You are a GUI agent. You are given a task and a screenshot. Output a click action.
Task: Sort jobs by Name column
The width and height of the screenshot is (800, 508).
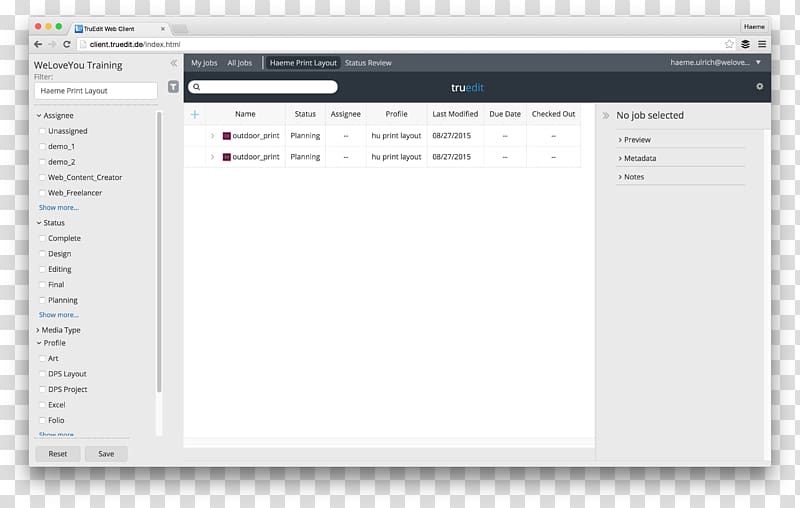pyautogui.click(x=245, y=114)
